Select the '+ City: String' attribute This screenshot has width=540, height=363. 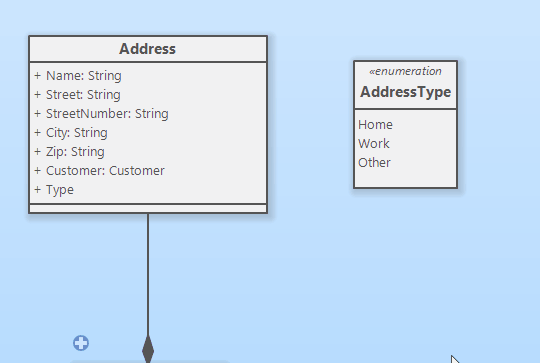coord(71,133)
